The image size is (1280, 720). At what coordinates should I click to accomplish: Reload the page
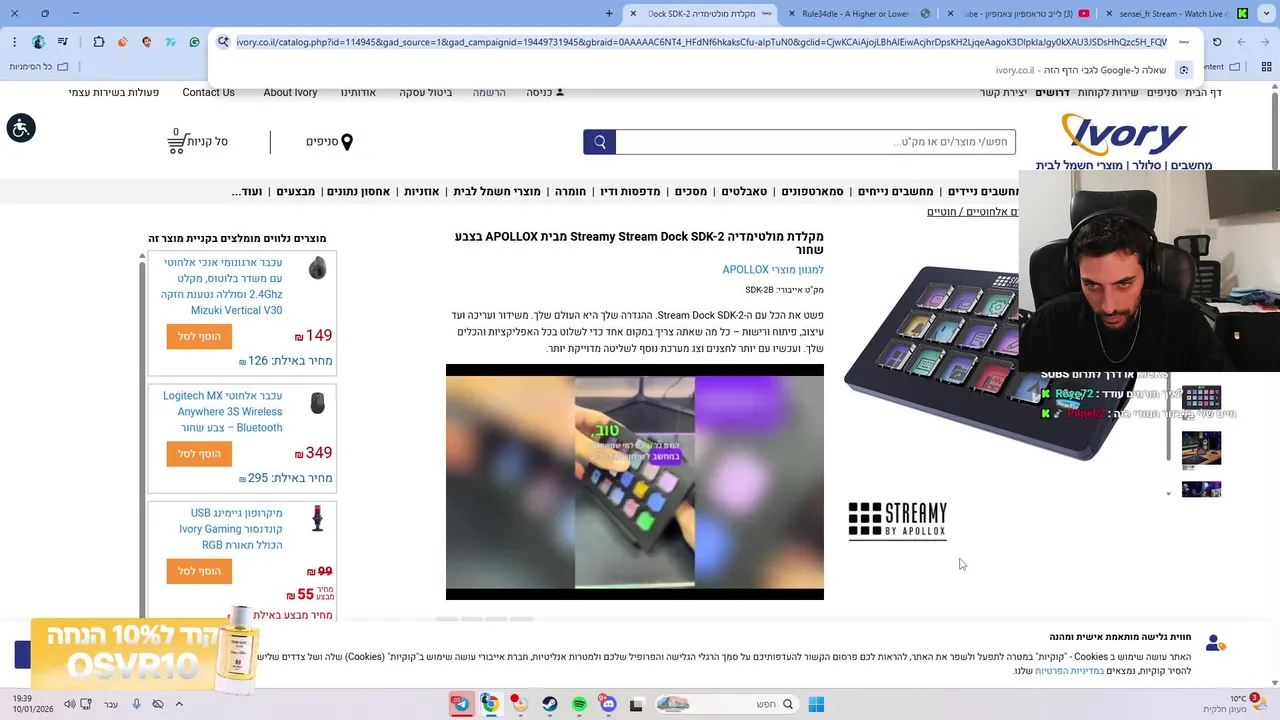(1217, 42)
